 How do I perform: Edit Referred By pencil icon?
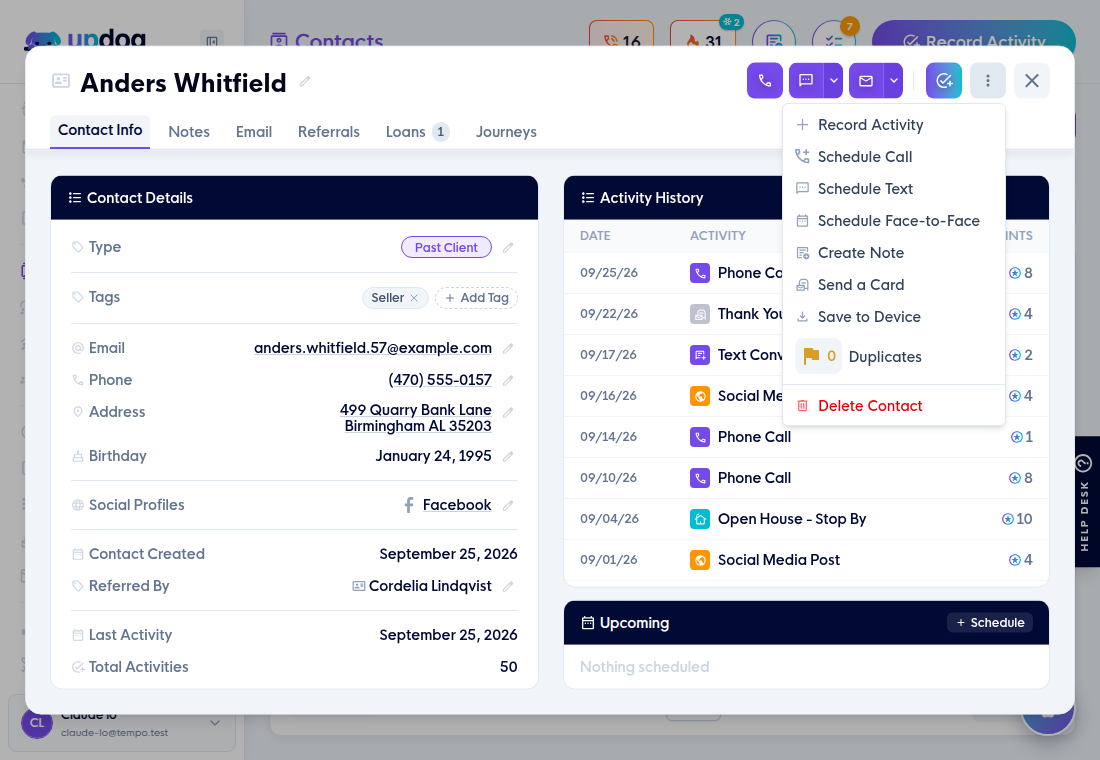(x=508, y=586)
